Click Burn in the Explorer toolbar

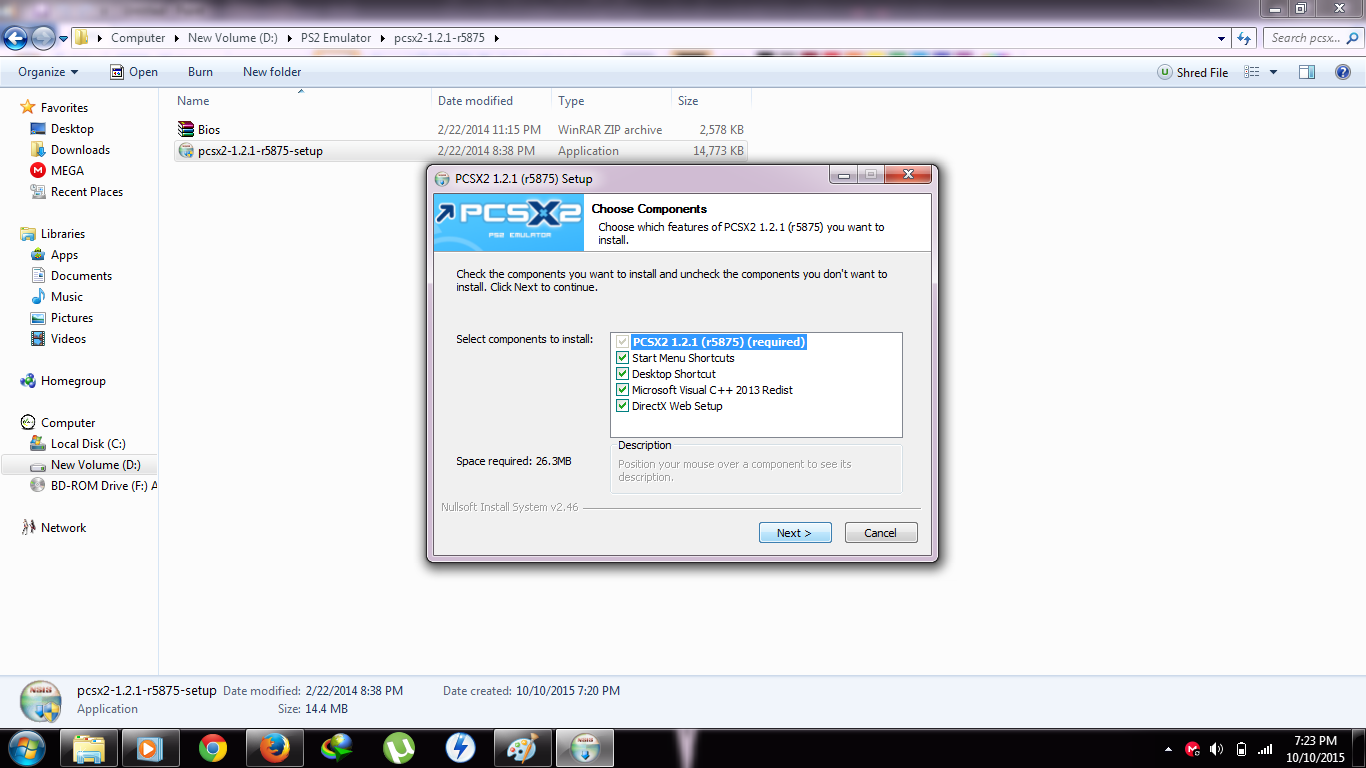pos(200,72)
